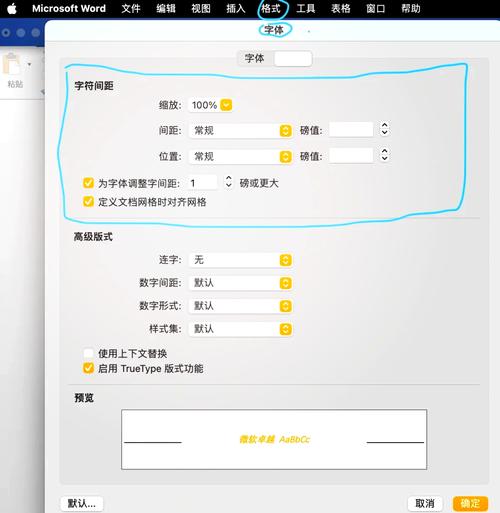Screen dimensions: 500x513
Task: Uncheck 定义文档网格时对齐网格 checkbox
Action: pyautogui.click(x=88, y=202)
